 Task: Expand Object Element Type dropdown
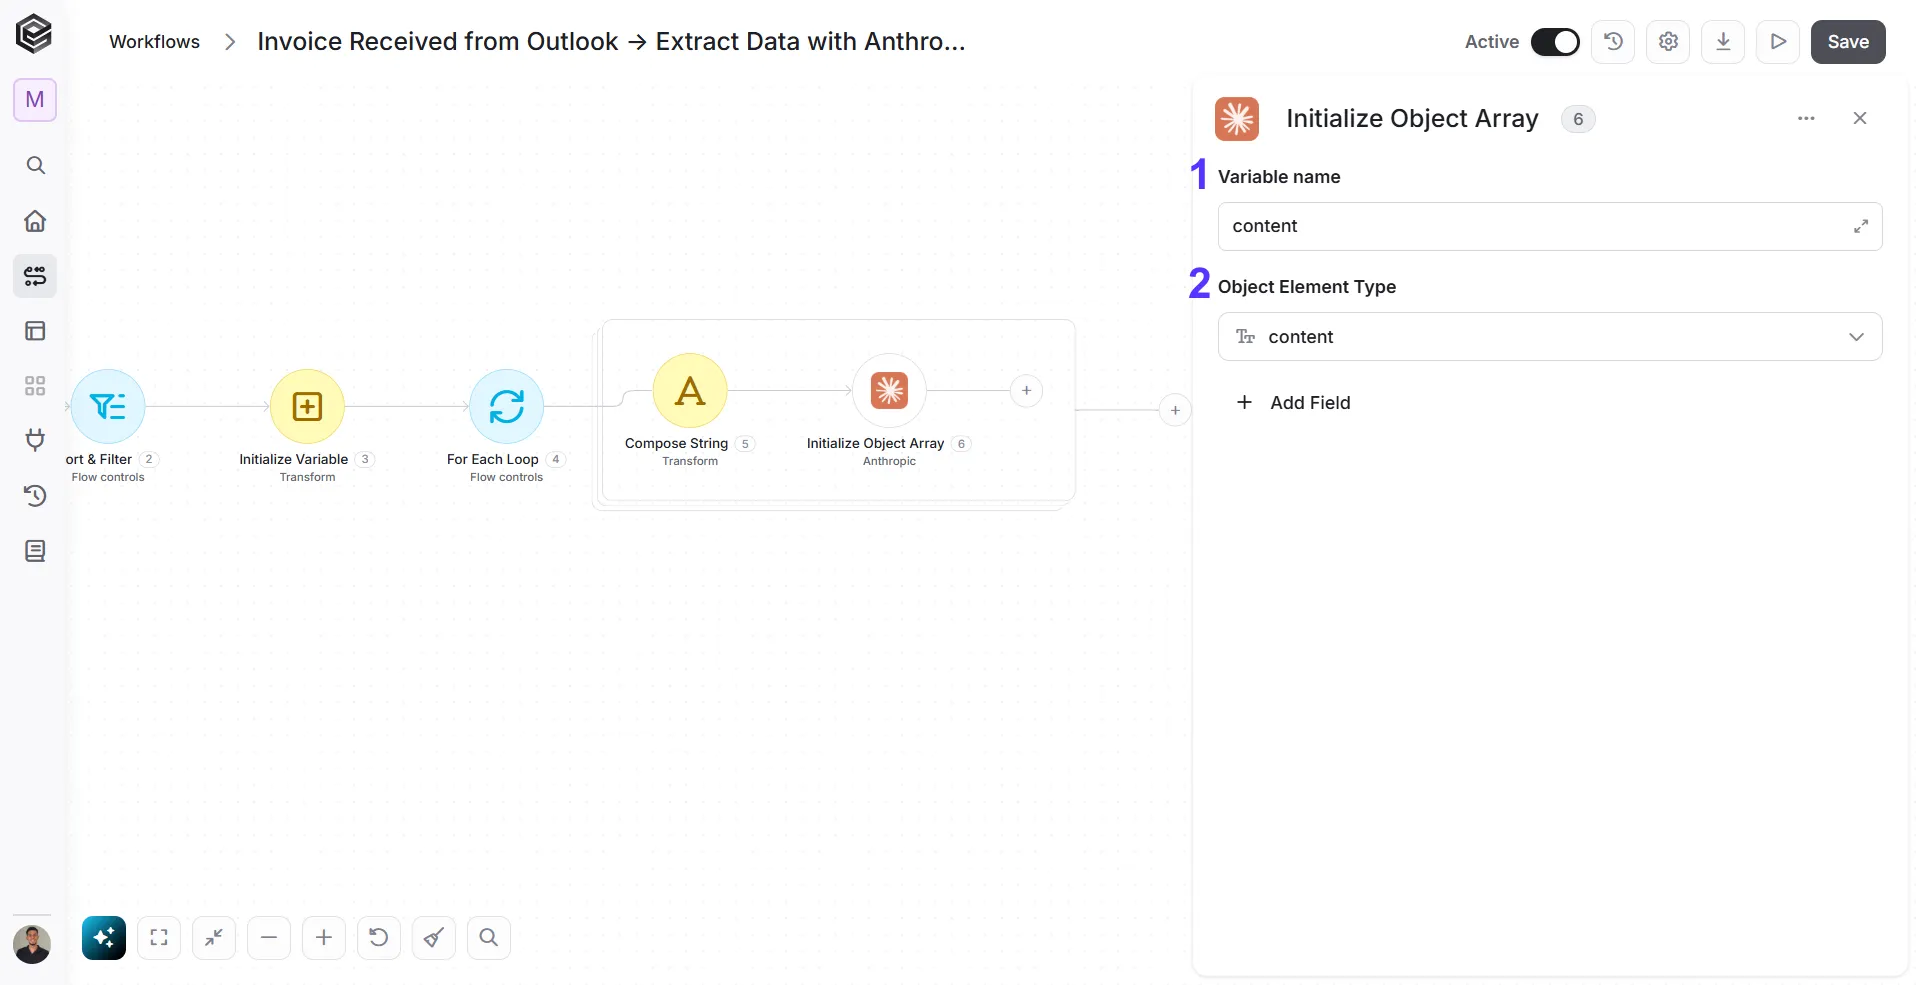[x=1550, y=337]
